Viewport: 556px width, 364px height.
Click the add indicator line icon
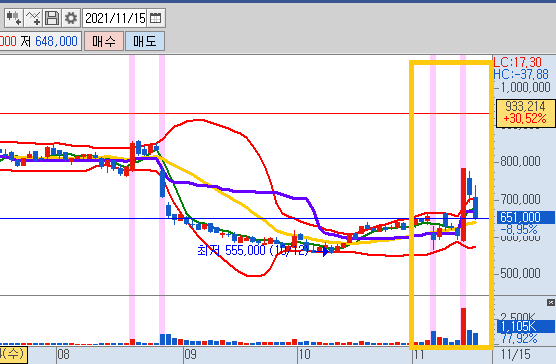(33, 18)
